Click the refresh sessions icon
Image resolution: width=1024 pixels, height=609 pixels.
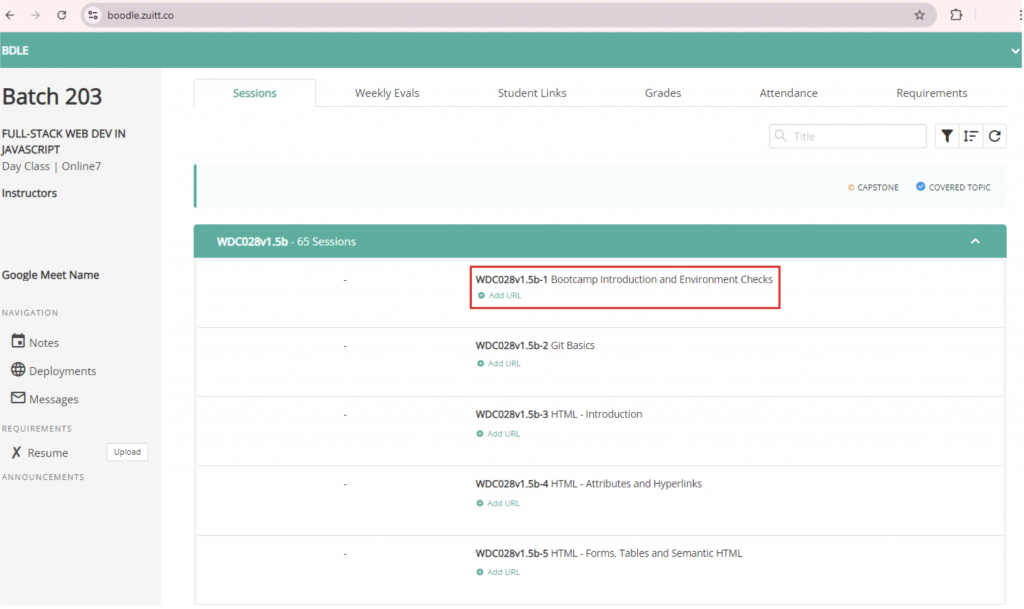pos(994,137)
